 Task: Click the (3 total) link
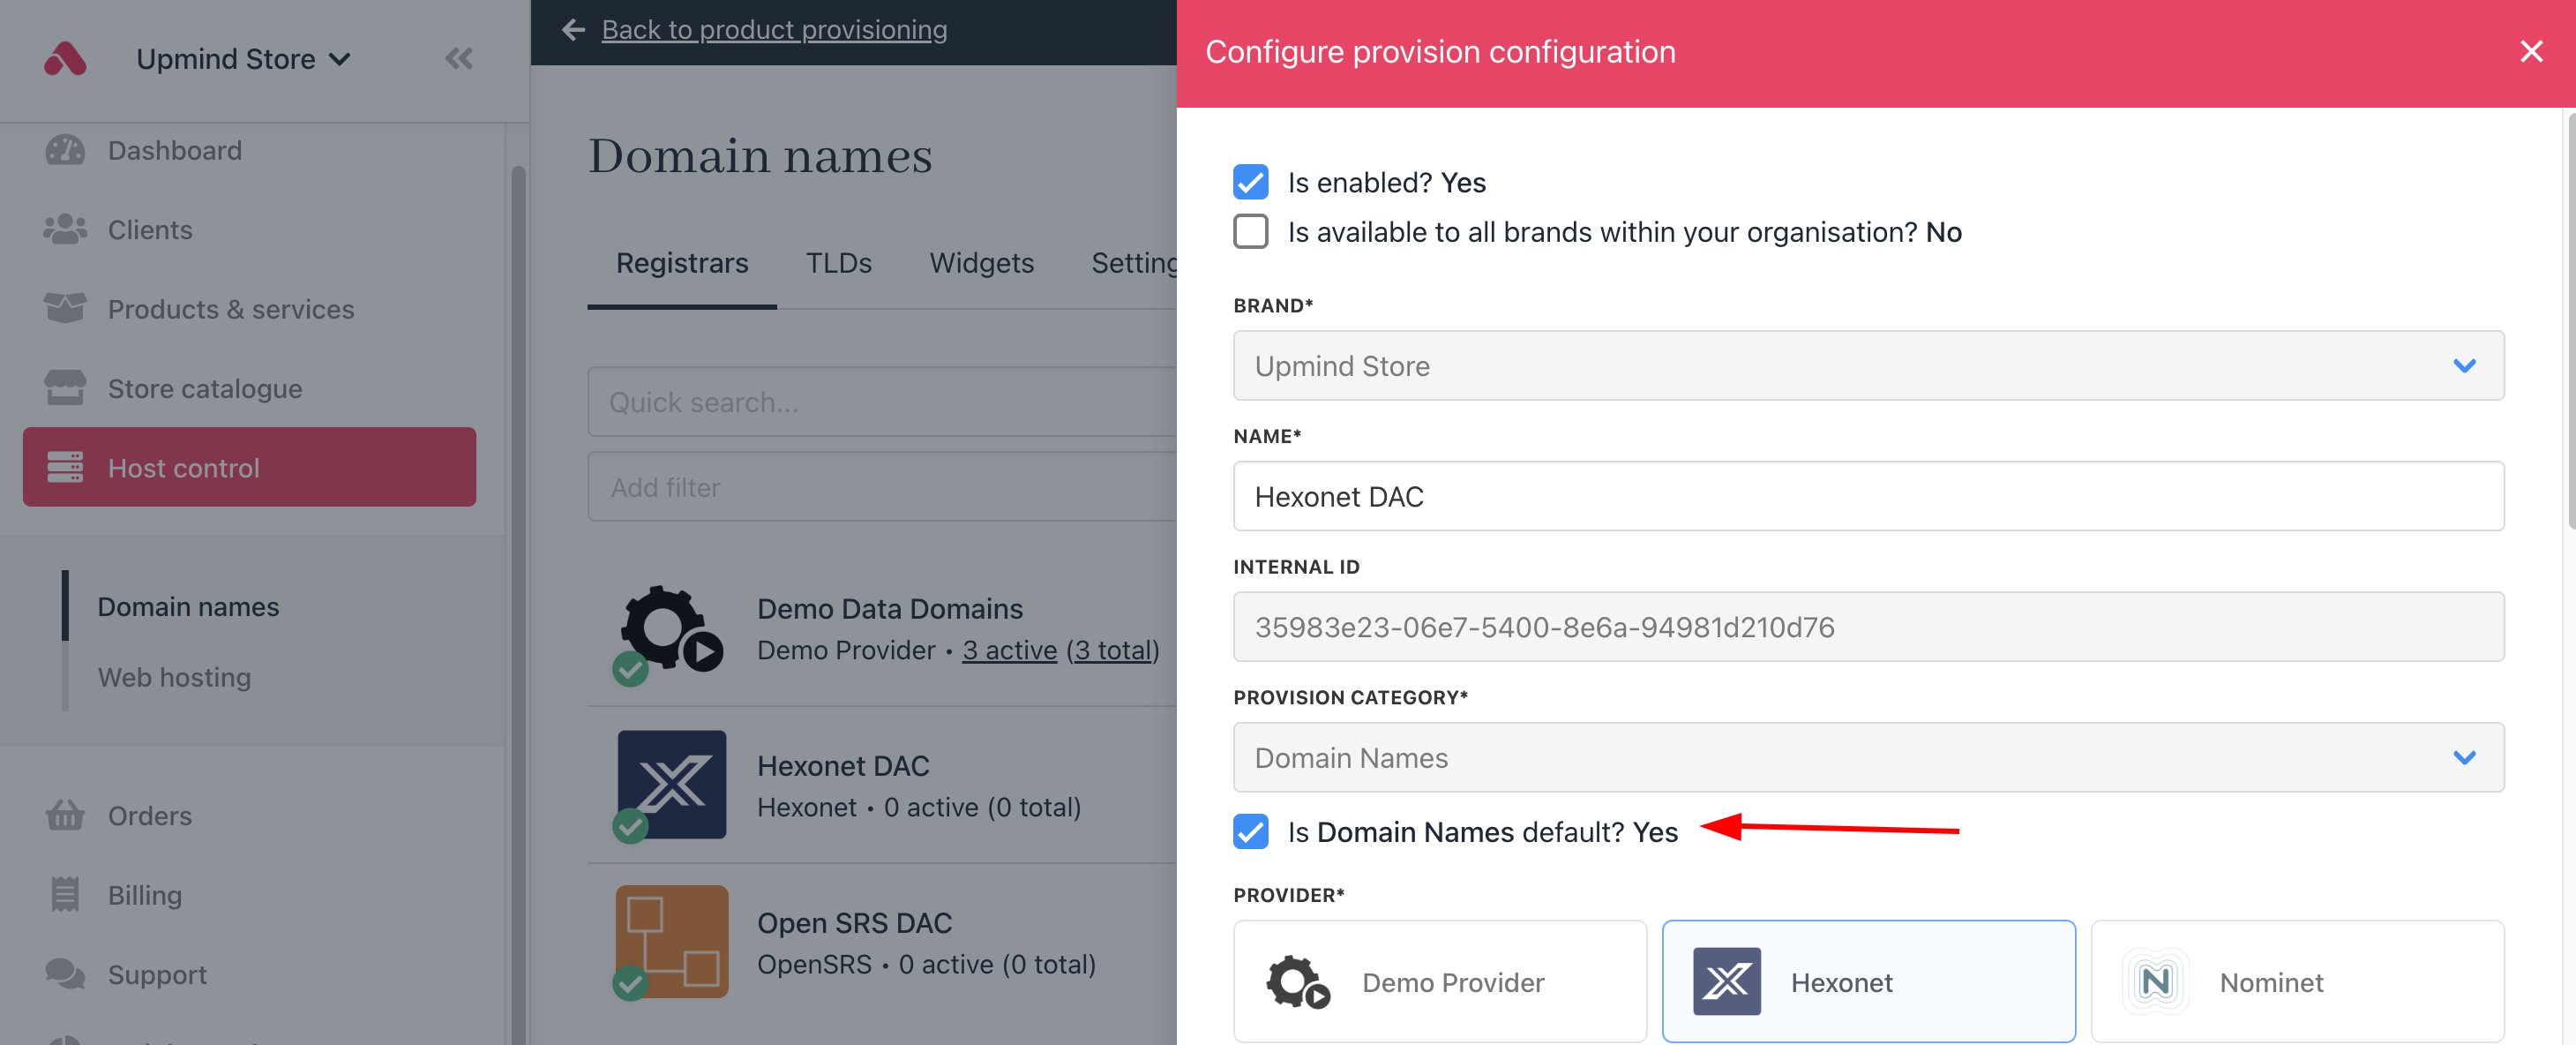(1112, 650)
